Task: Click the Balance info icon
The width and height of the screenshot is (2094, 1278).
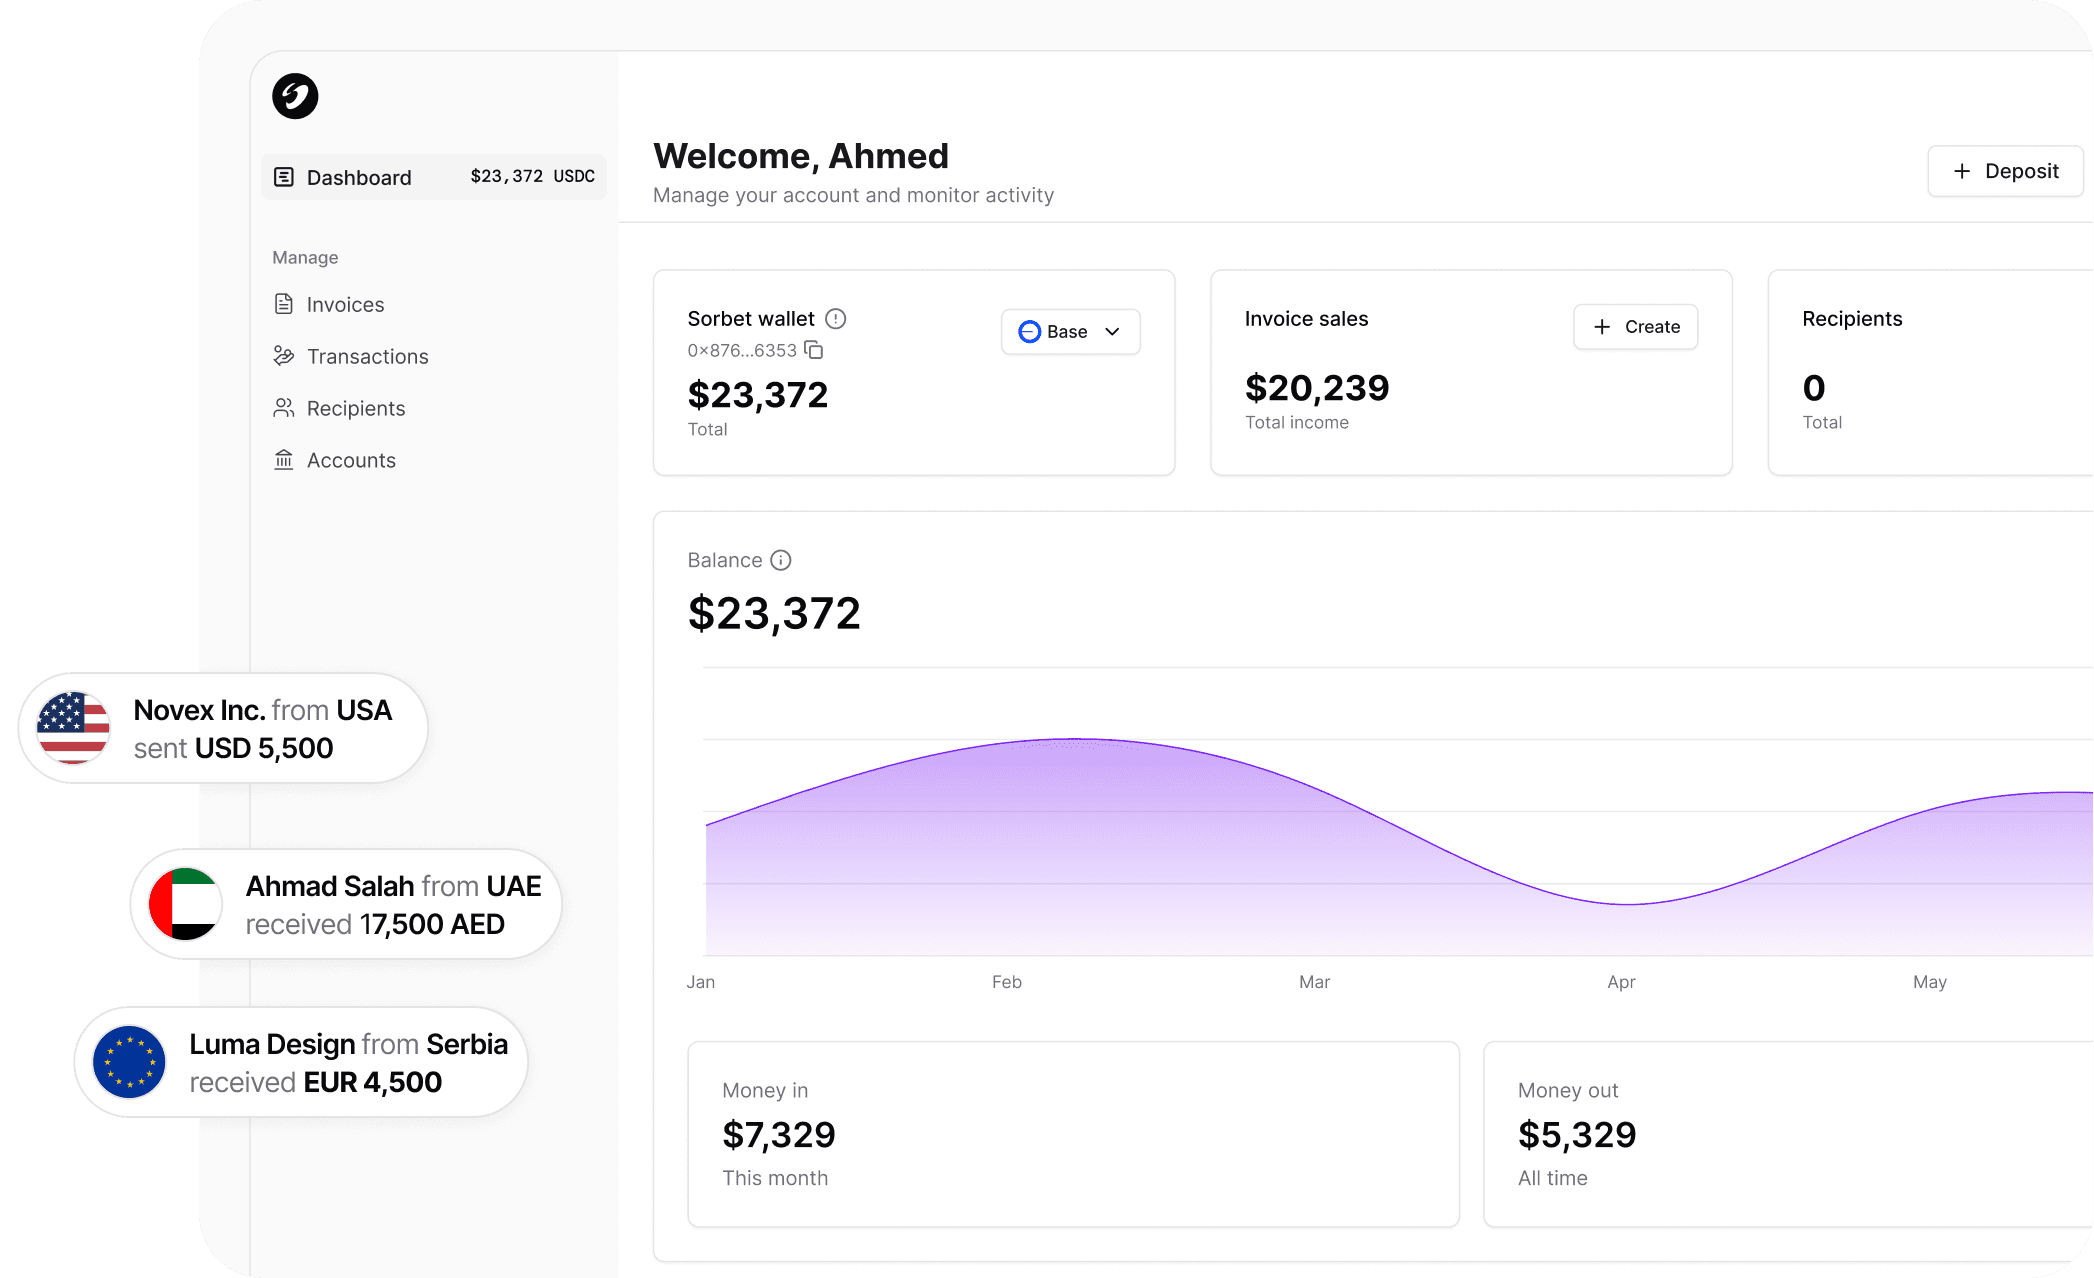Action: 781,560
